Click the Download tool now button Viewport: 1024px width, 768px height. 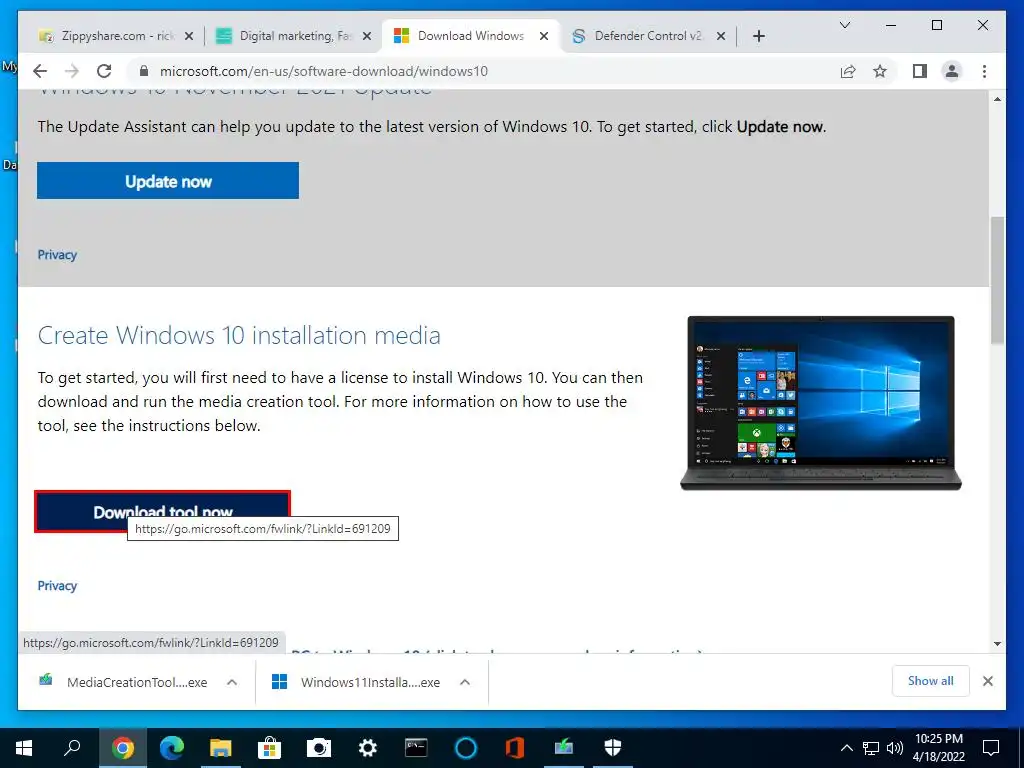pyautogui.click(x=162, y=511)
